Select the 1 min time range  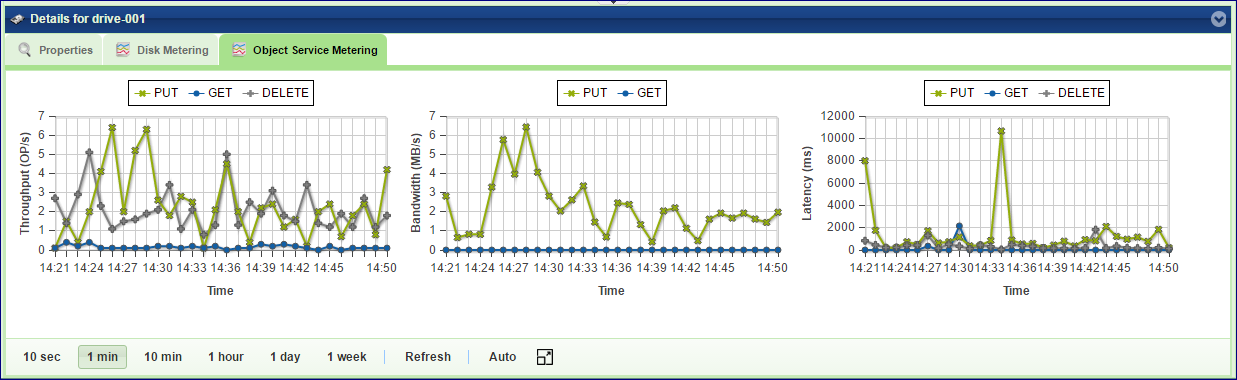pyautogui.click(x=103, y=357)
